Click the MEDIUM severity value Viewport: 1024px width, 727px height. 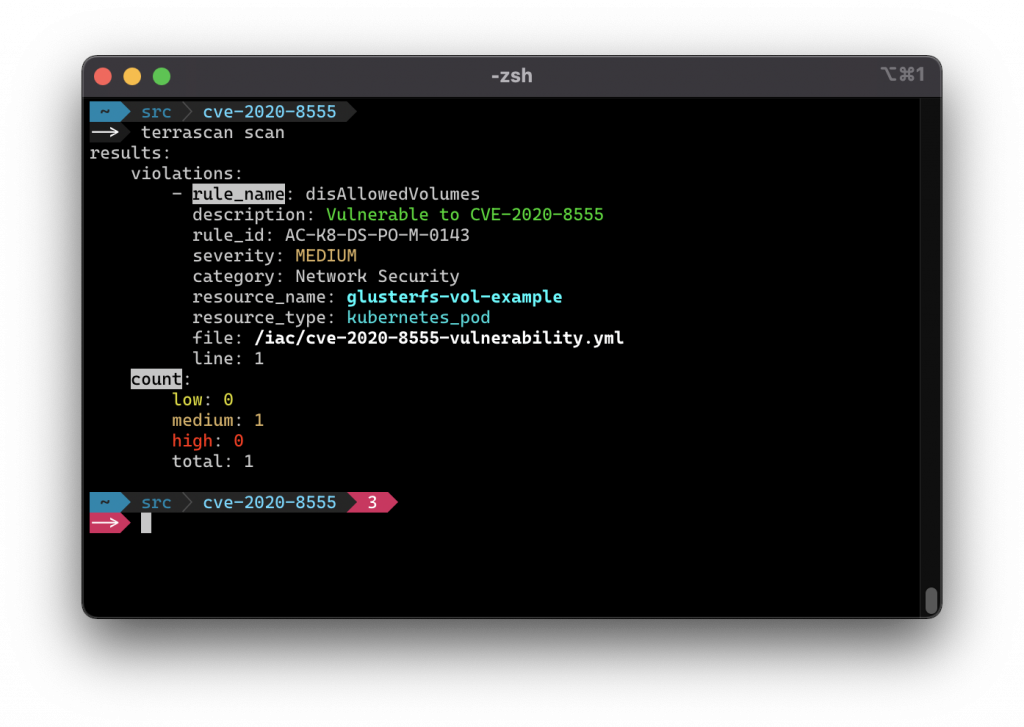click(326, 256)
